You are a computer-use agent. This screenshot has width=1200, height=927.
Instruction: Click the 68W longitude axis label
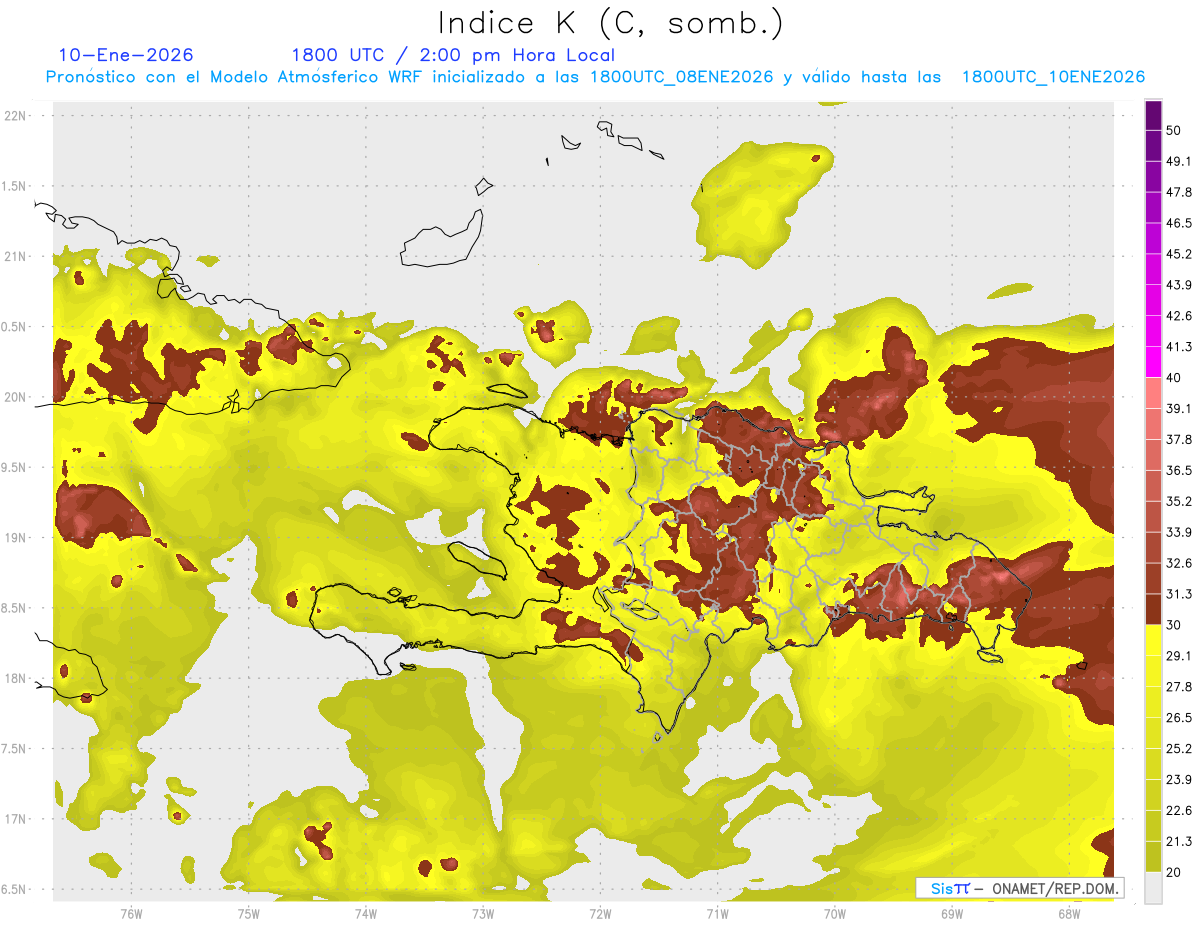pyautogui.click(x=1069, y=913)
